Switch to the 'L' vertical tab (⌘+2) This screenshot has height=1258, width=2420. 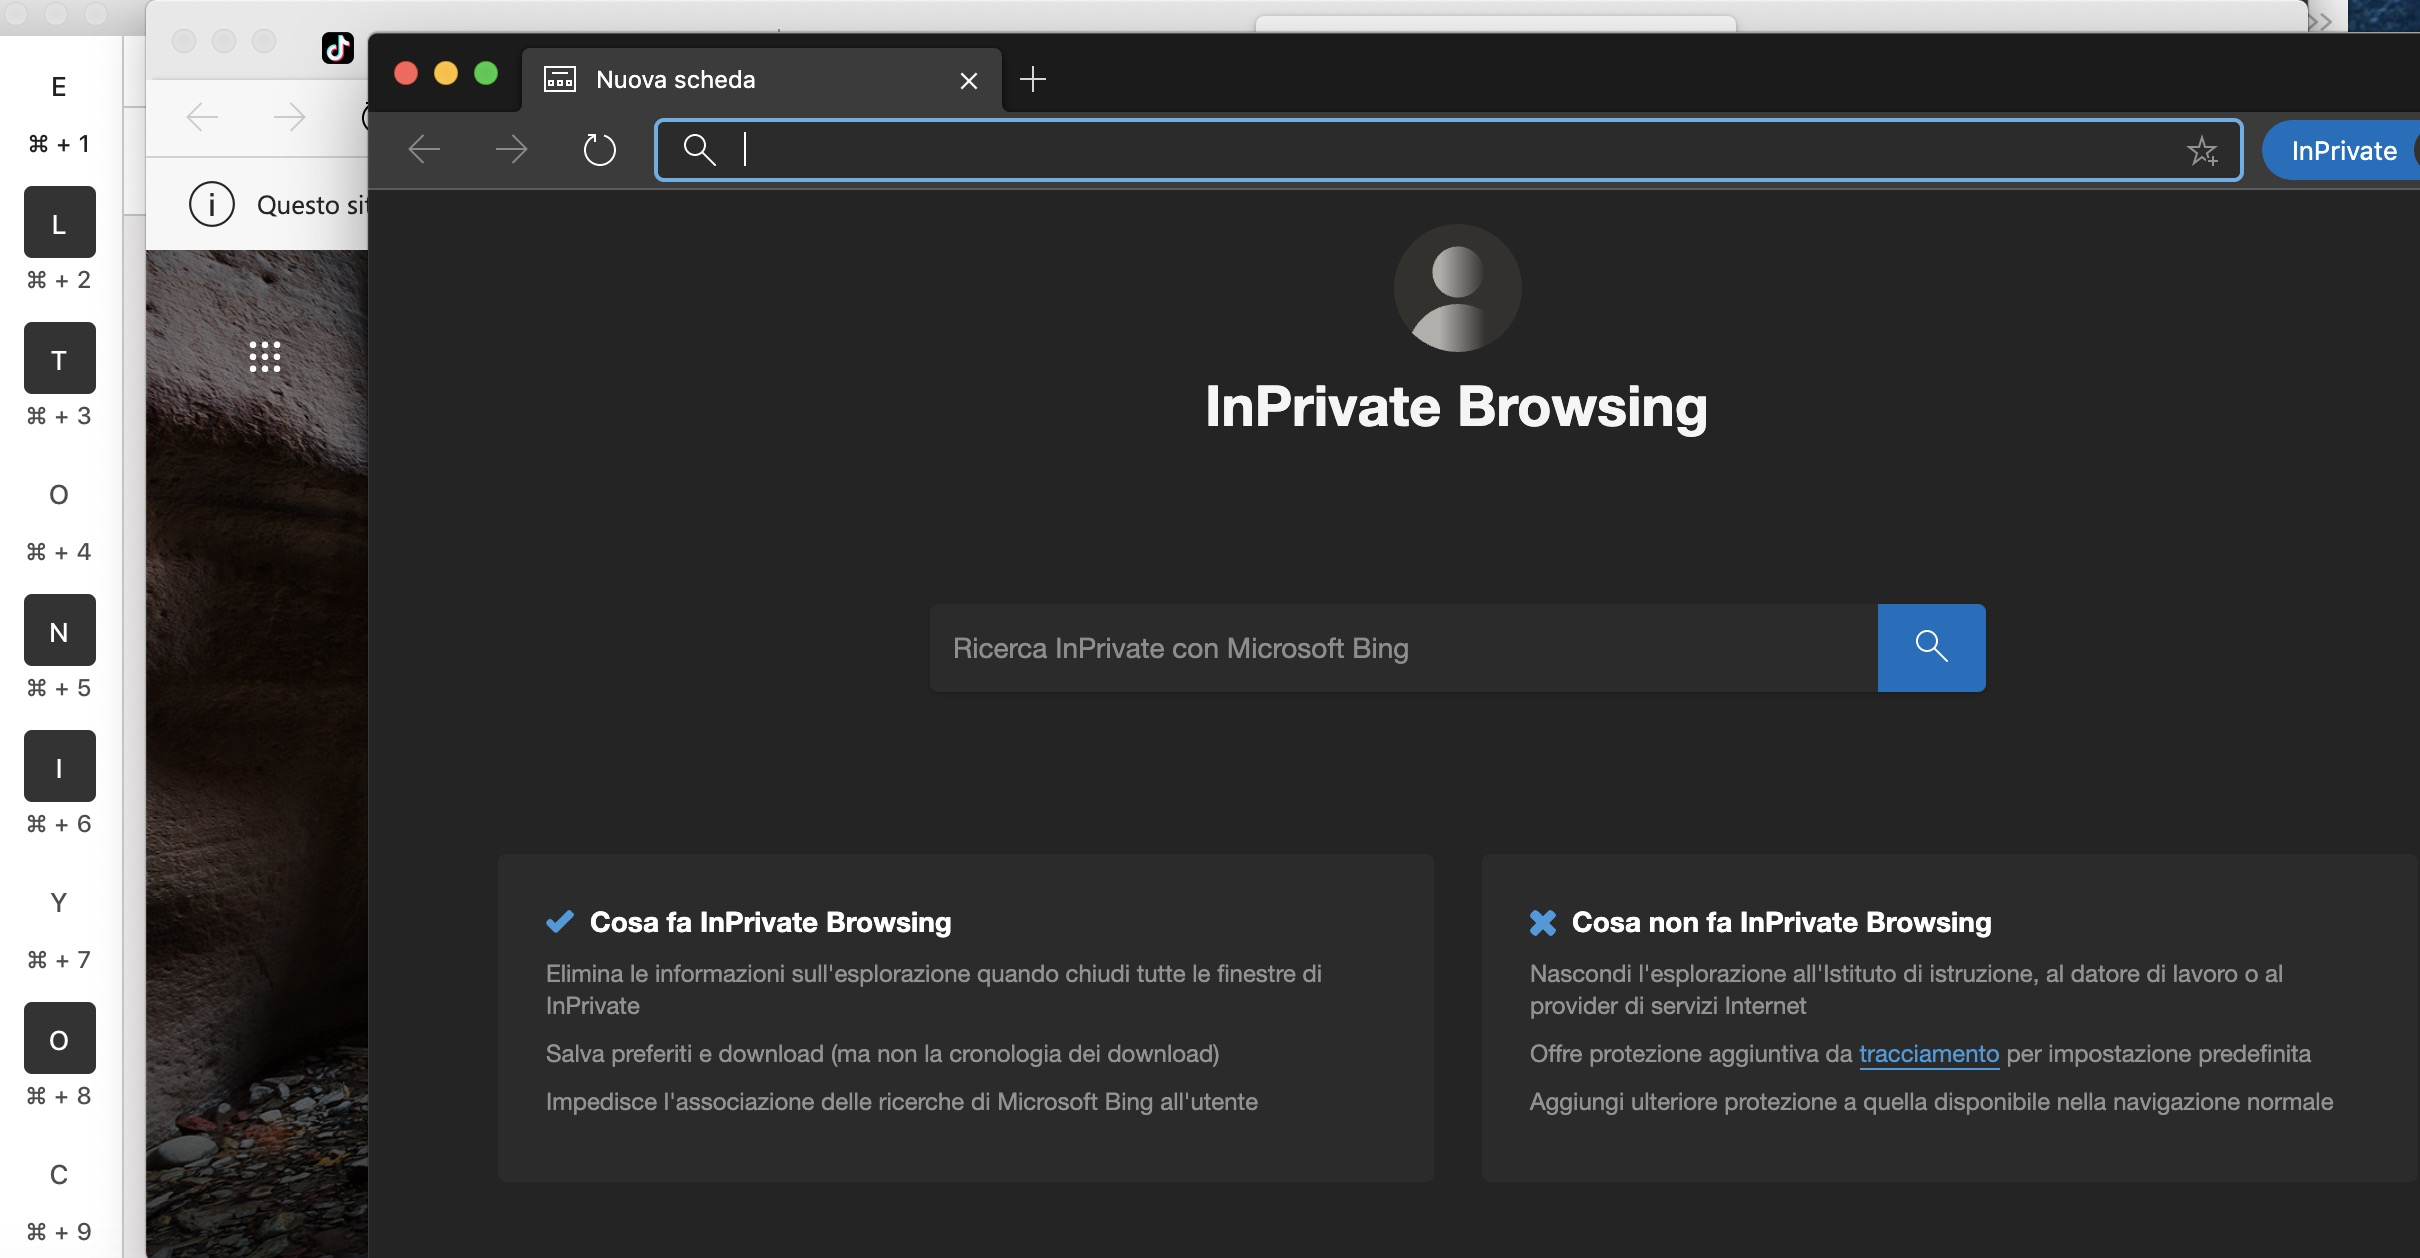click(58, 222)
